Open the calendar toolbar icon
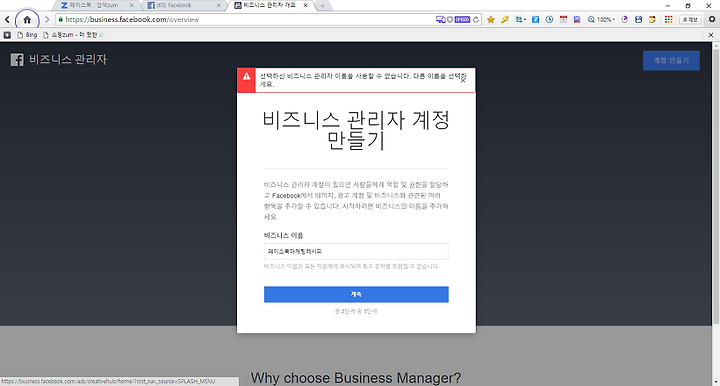The width and height of the screenshot is (720, 386). 563,19
